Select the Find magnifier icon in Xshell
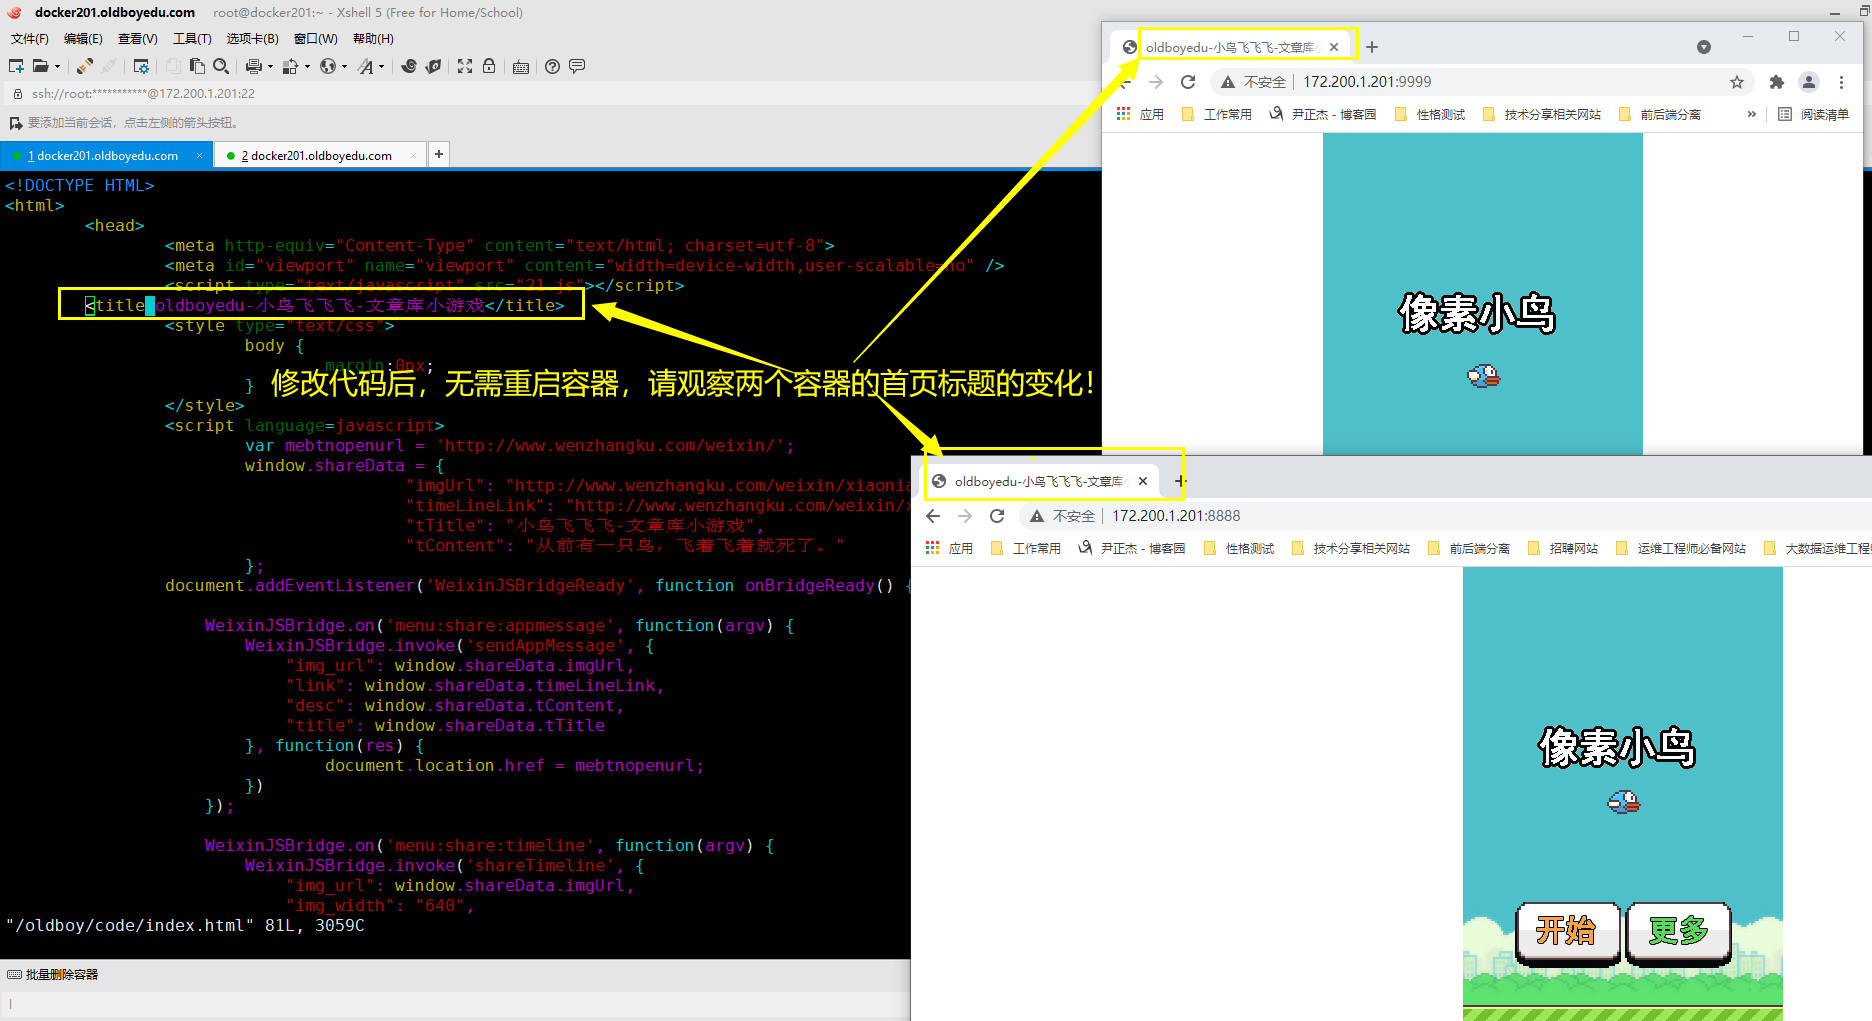 click(221, 66)
